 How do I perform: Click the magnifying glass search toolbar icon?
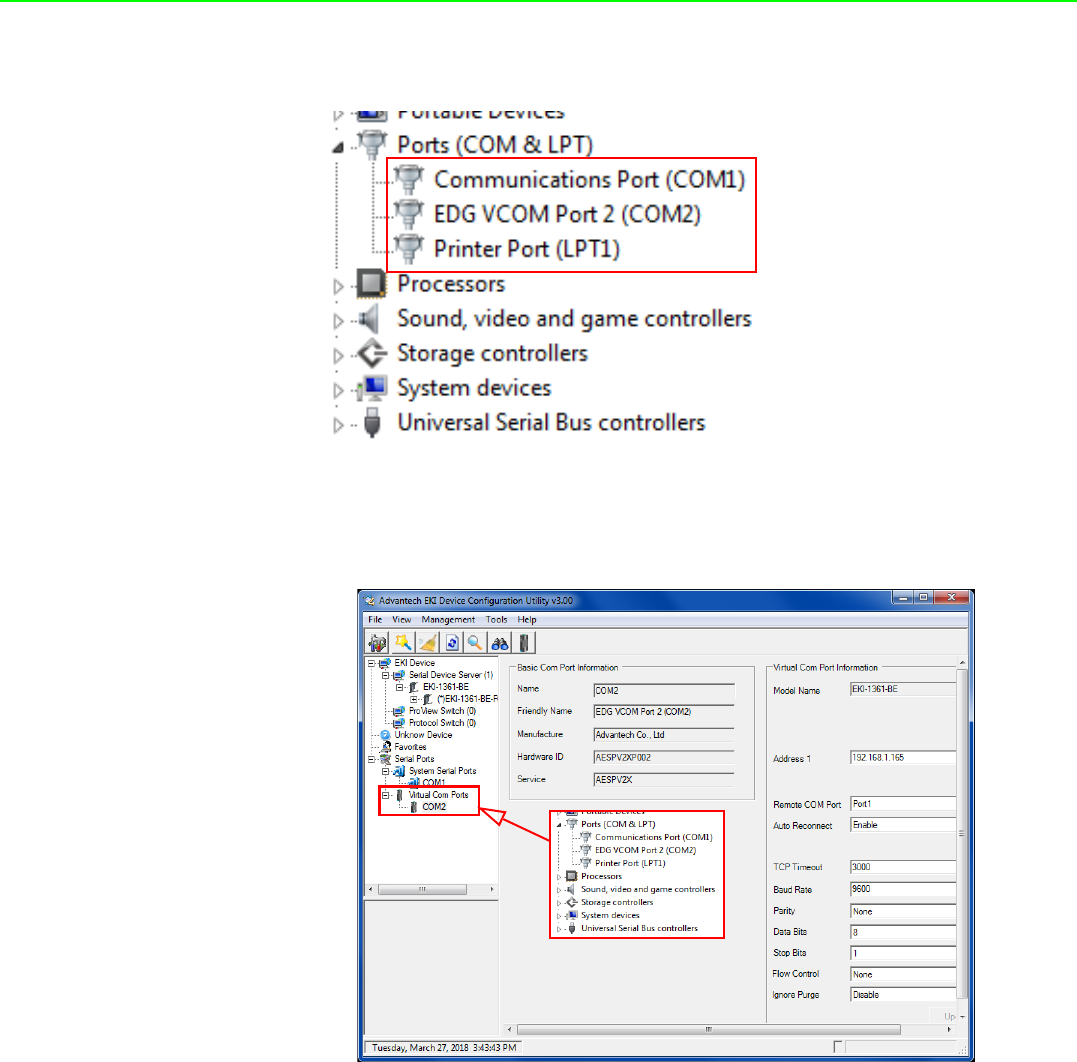pos(475,643)
